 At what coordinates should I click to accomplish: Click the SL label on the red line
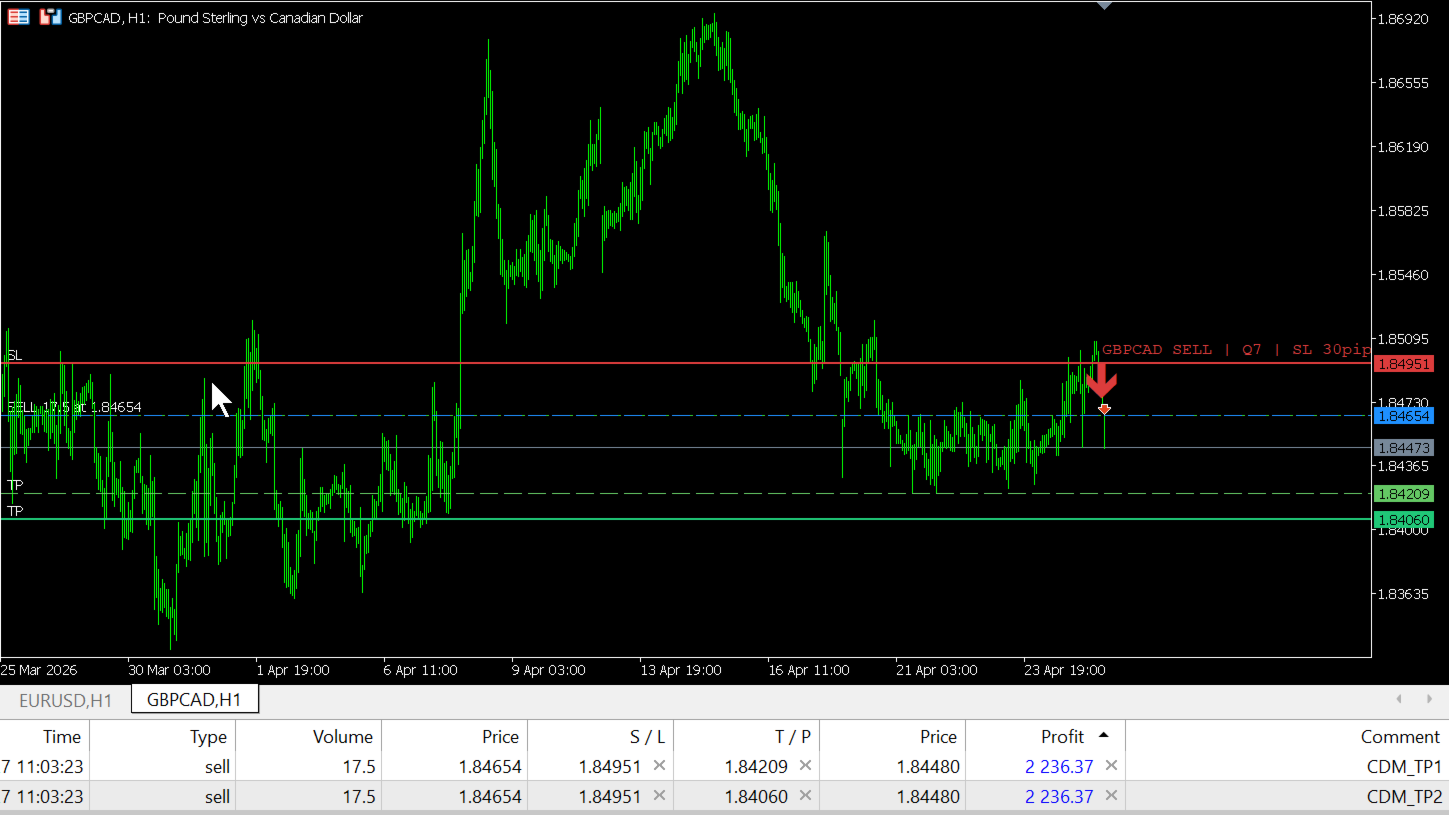click(x=15, y=355)
